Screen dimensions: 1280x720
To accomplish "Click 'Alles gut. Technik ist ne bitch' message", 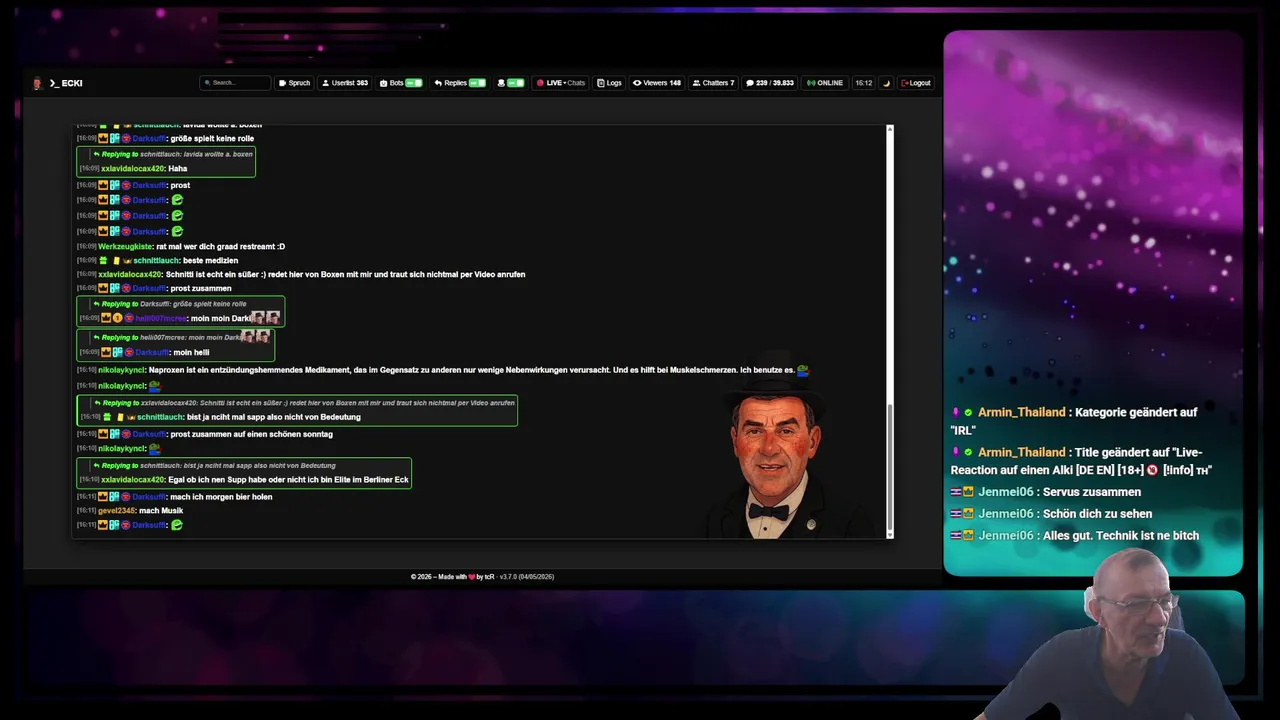I will [1121, 536].
